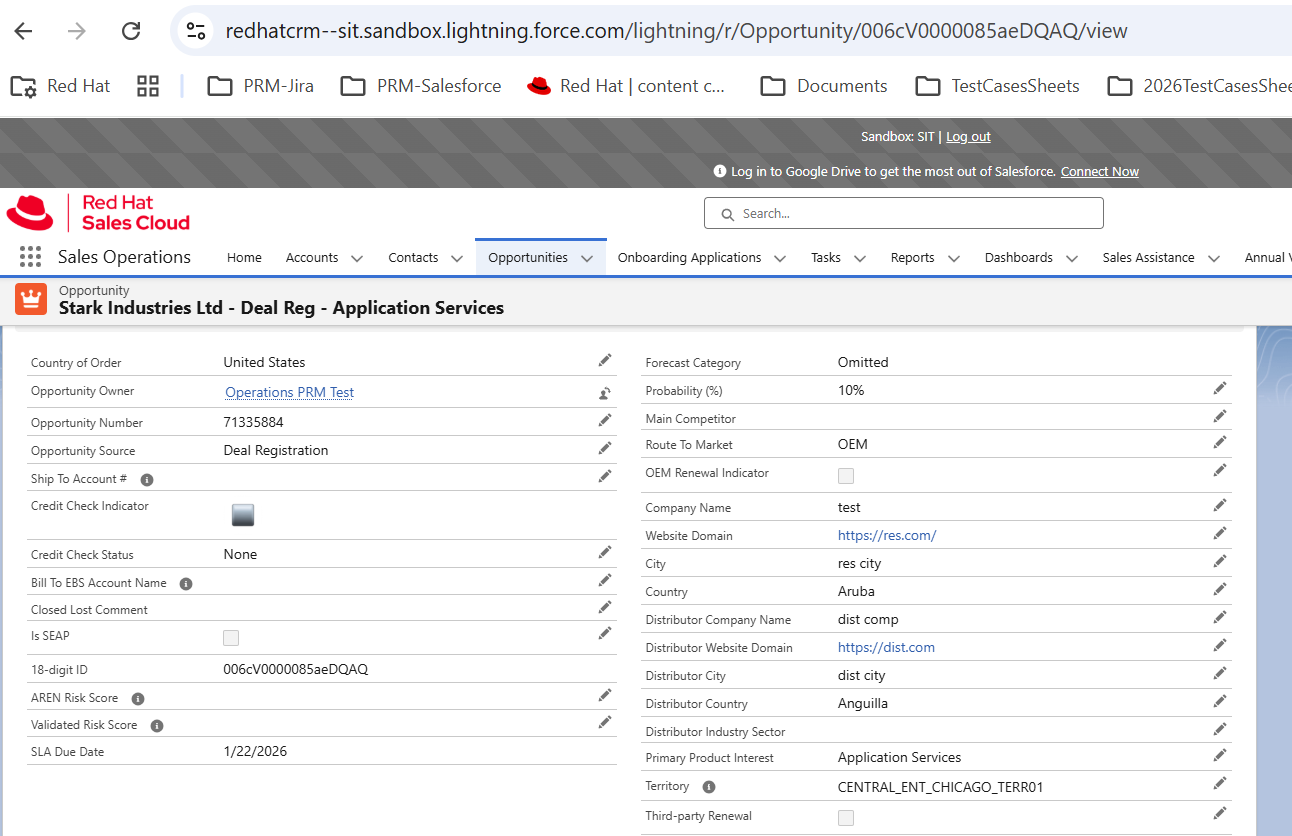
Task: Open the Dashboards tab
Action: pyautogui.click(x=1018, y=257)
